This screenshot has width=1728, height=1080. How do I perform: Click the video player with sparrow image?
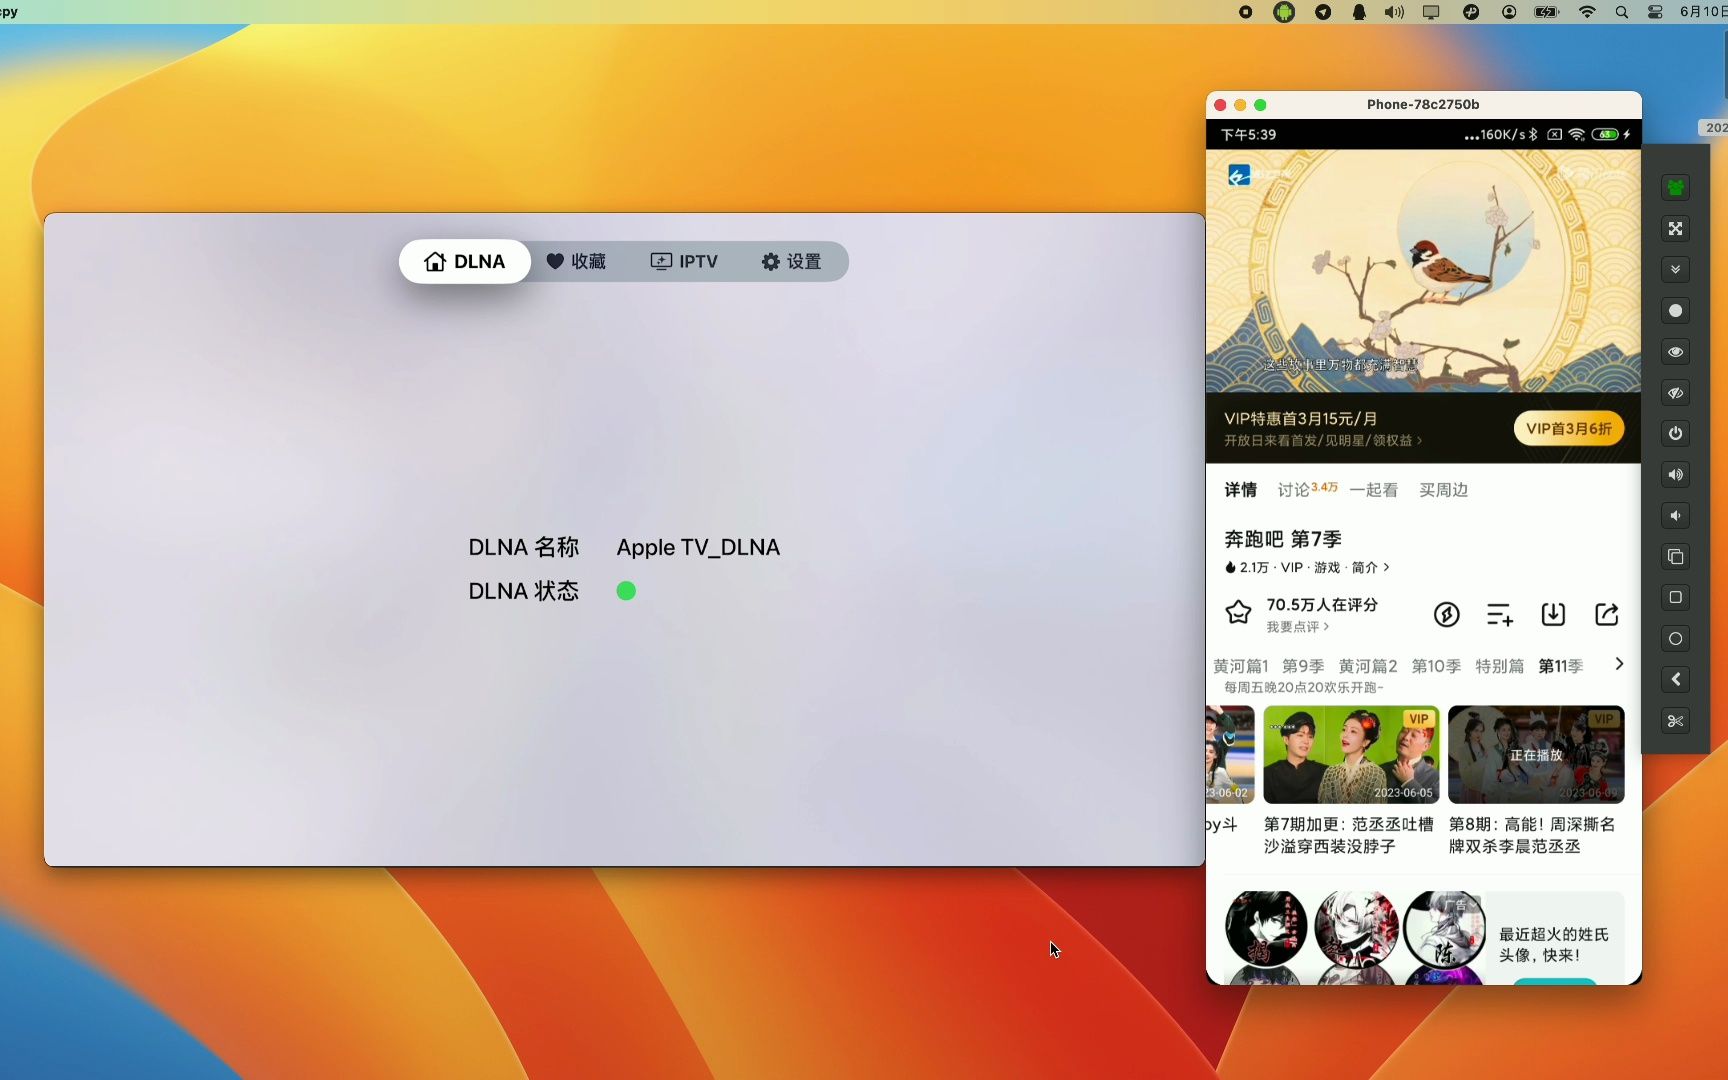pos(1423,271)
